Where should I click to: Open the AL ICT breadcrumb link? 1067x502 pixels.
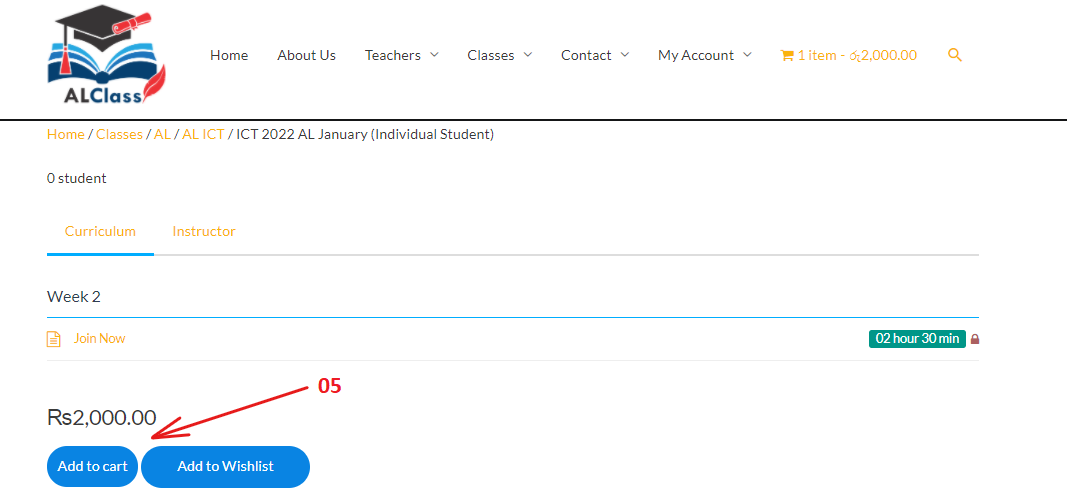tap(203, 134)
